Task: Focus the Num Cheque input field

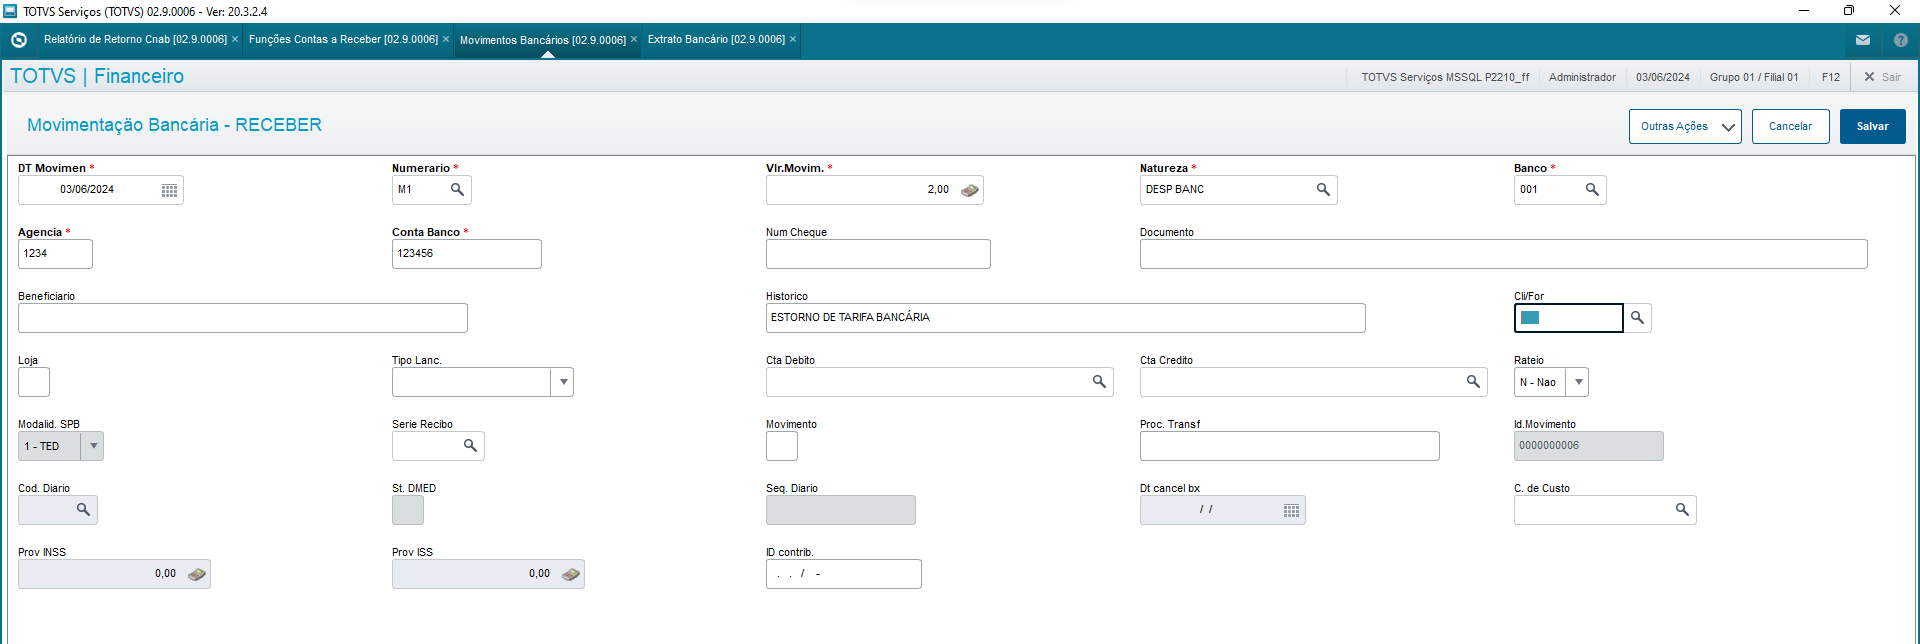Action: pos(878,254)
